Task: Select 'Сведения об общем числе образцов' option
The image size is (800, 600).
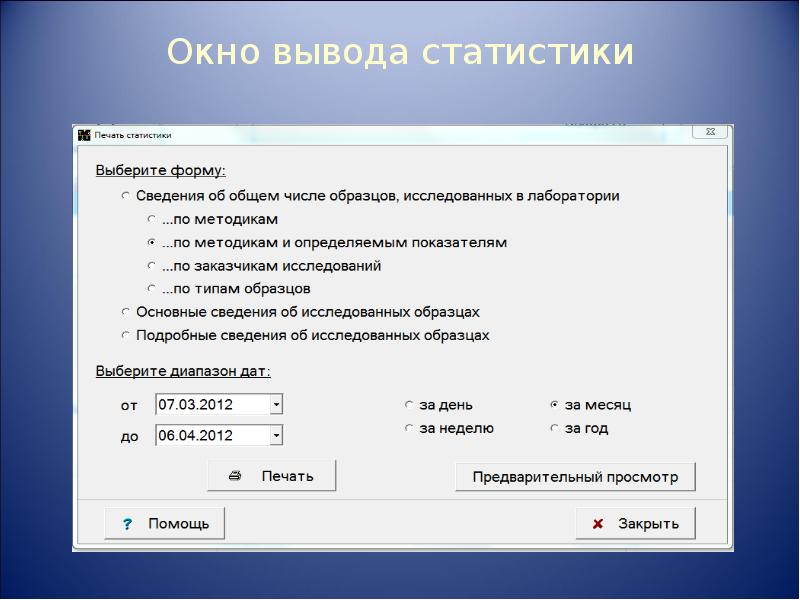Action: 125,196
